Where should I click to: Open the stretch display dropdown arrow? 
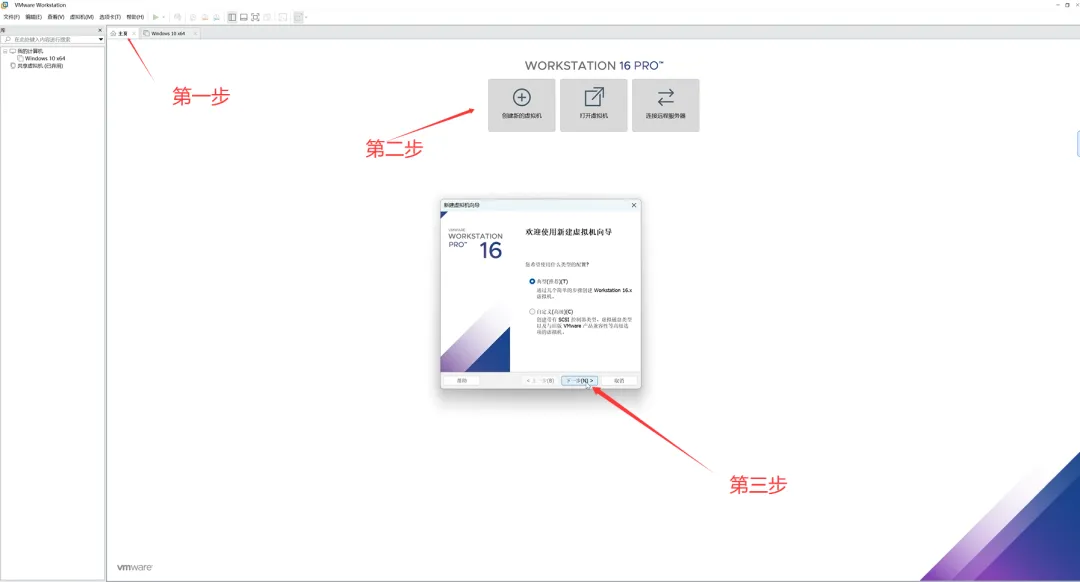pyautogui.click(x=307, y=17)
